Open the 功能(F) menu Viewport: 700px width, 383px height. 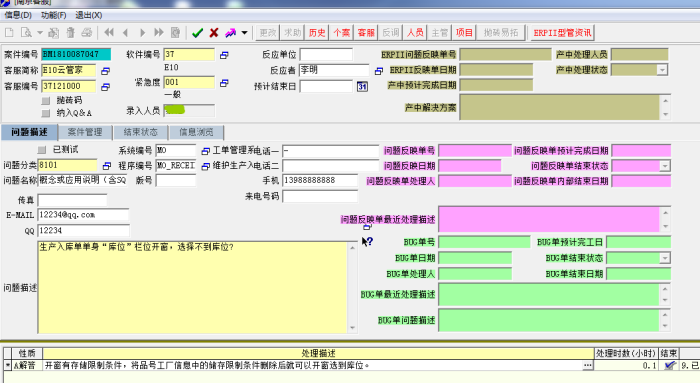(54, 15)
